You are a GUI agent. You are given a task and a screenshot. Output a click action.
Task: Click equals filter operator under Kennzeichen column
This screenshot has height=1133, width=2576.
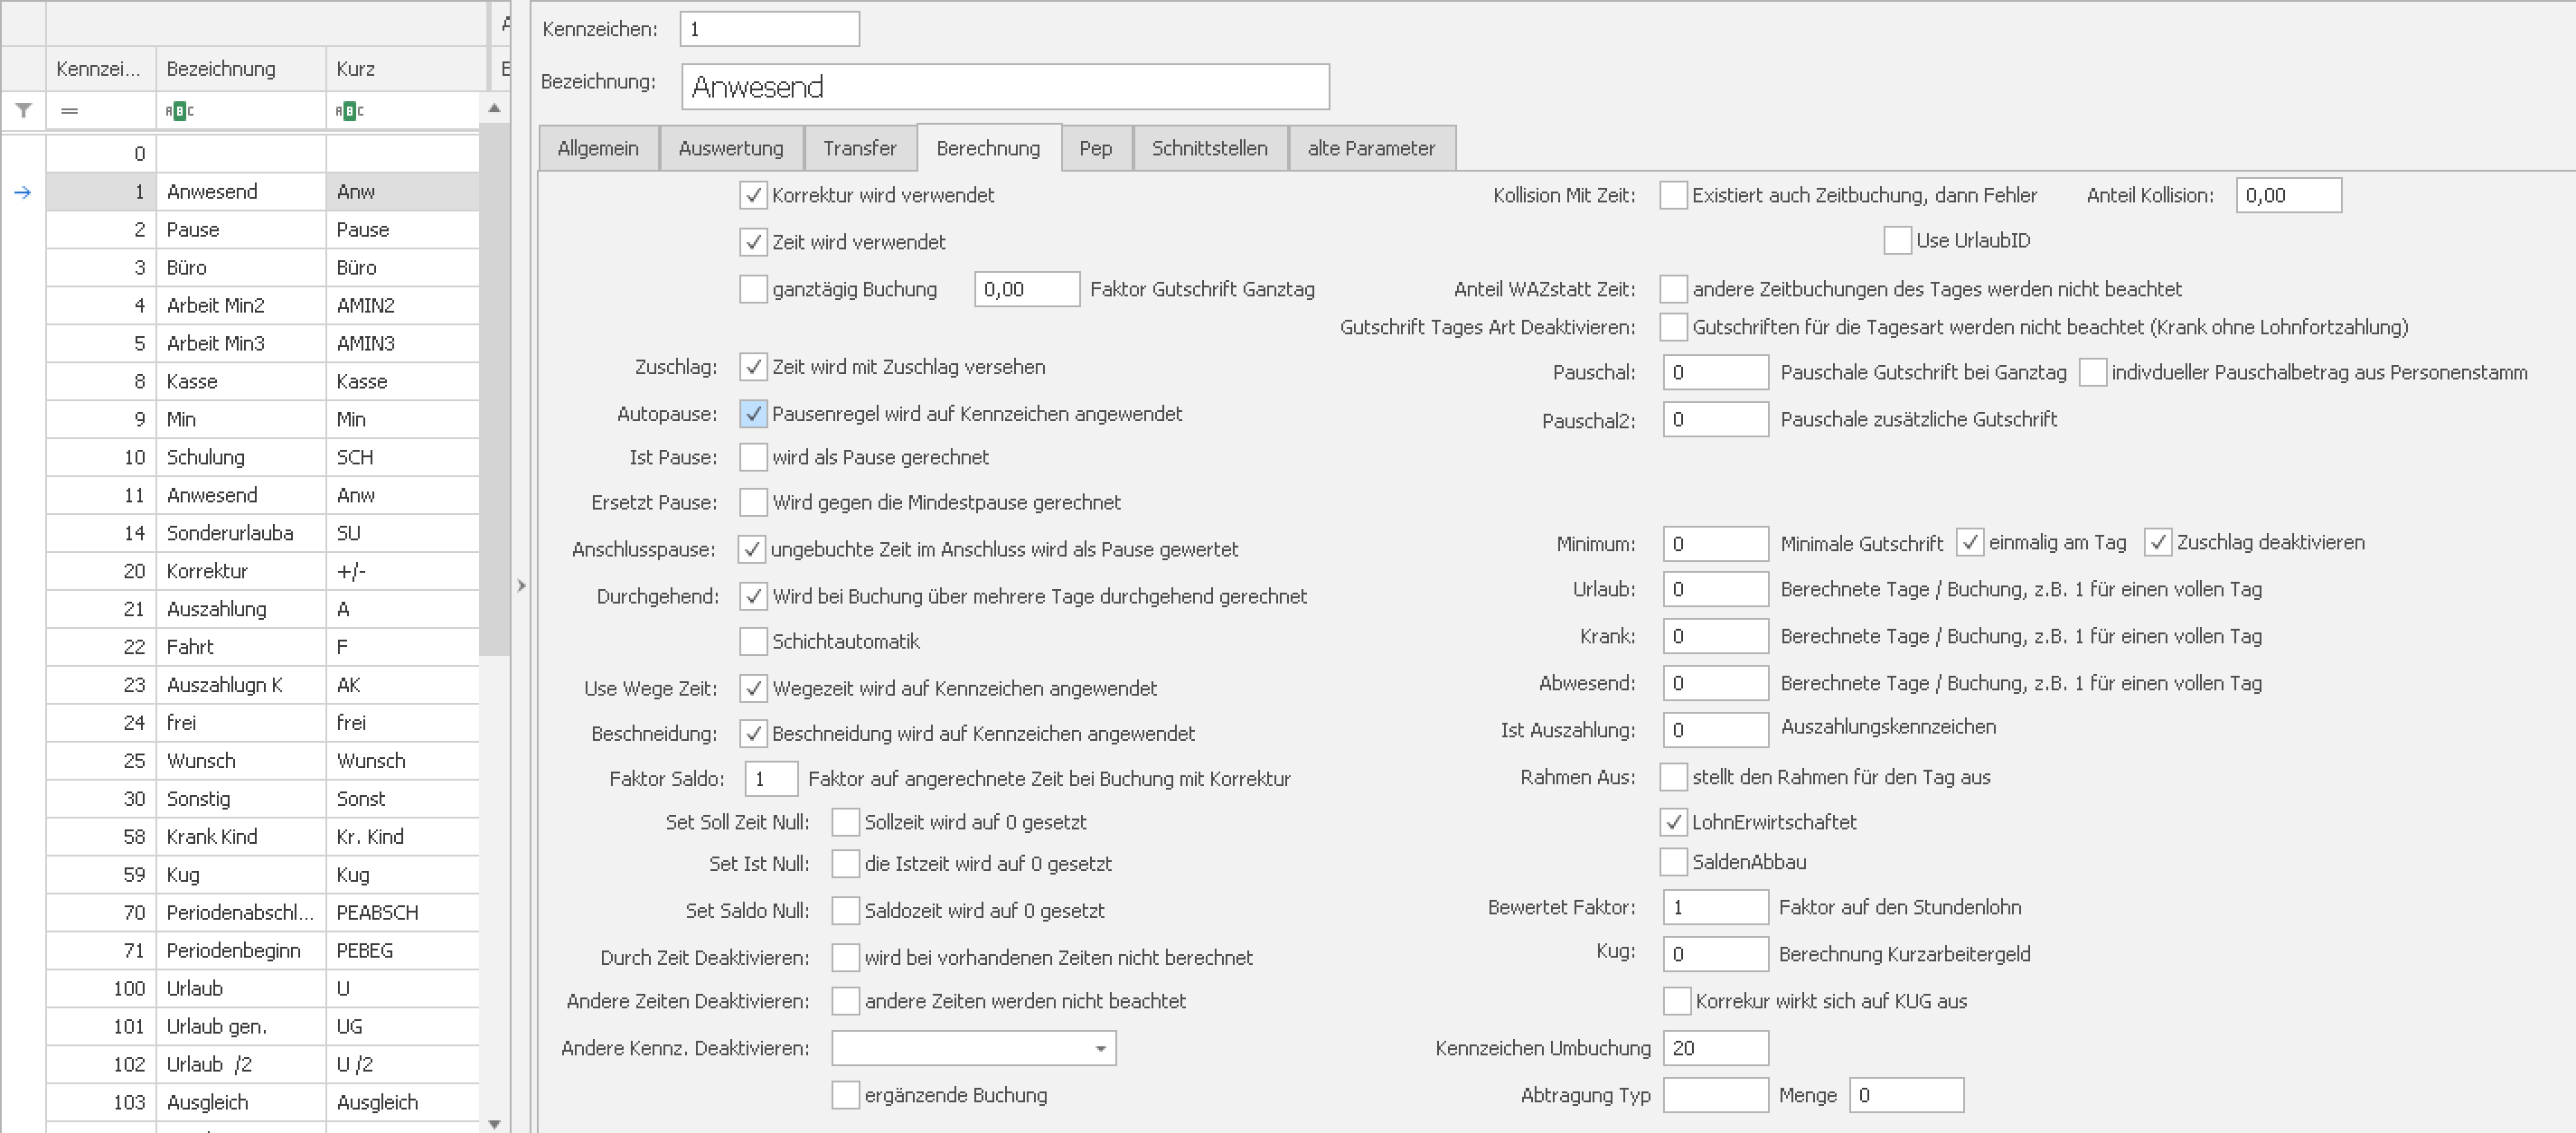[x=69, y=111]
